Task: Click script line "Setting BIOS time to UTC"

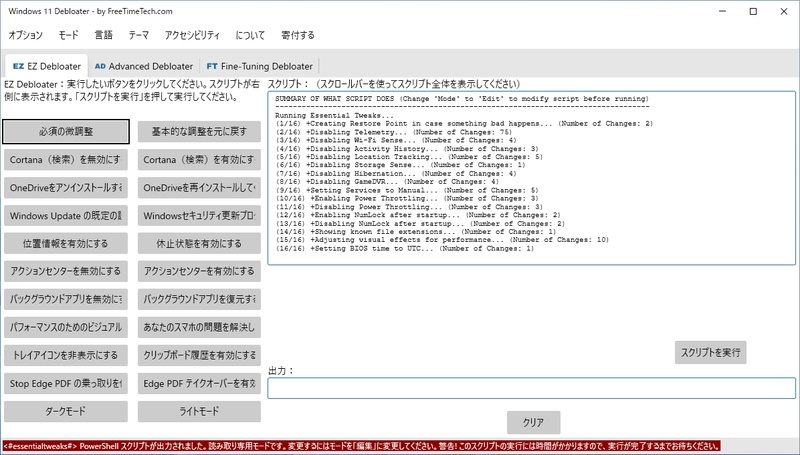Action: click(405, 248)
